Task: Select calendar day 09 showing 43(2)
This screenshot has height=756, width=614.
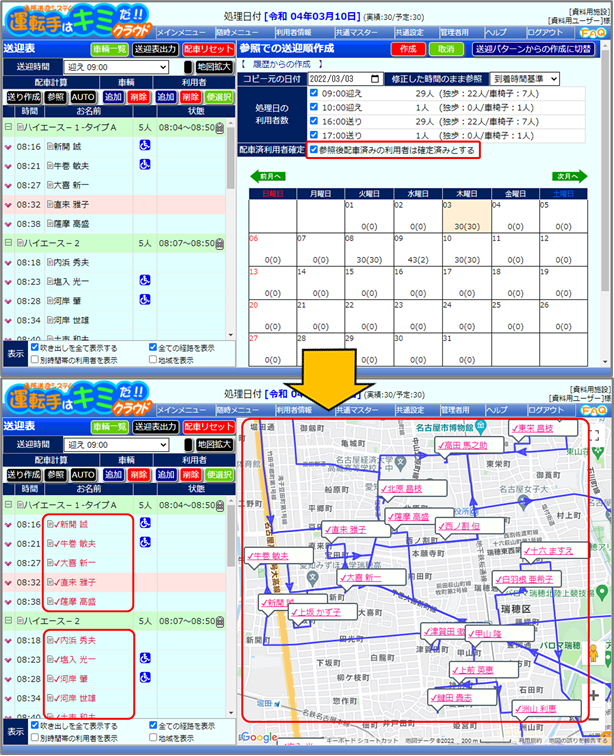Action: [418, 250]
